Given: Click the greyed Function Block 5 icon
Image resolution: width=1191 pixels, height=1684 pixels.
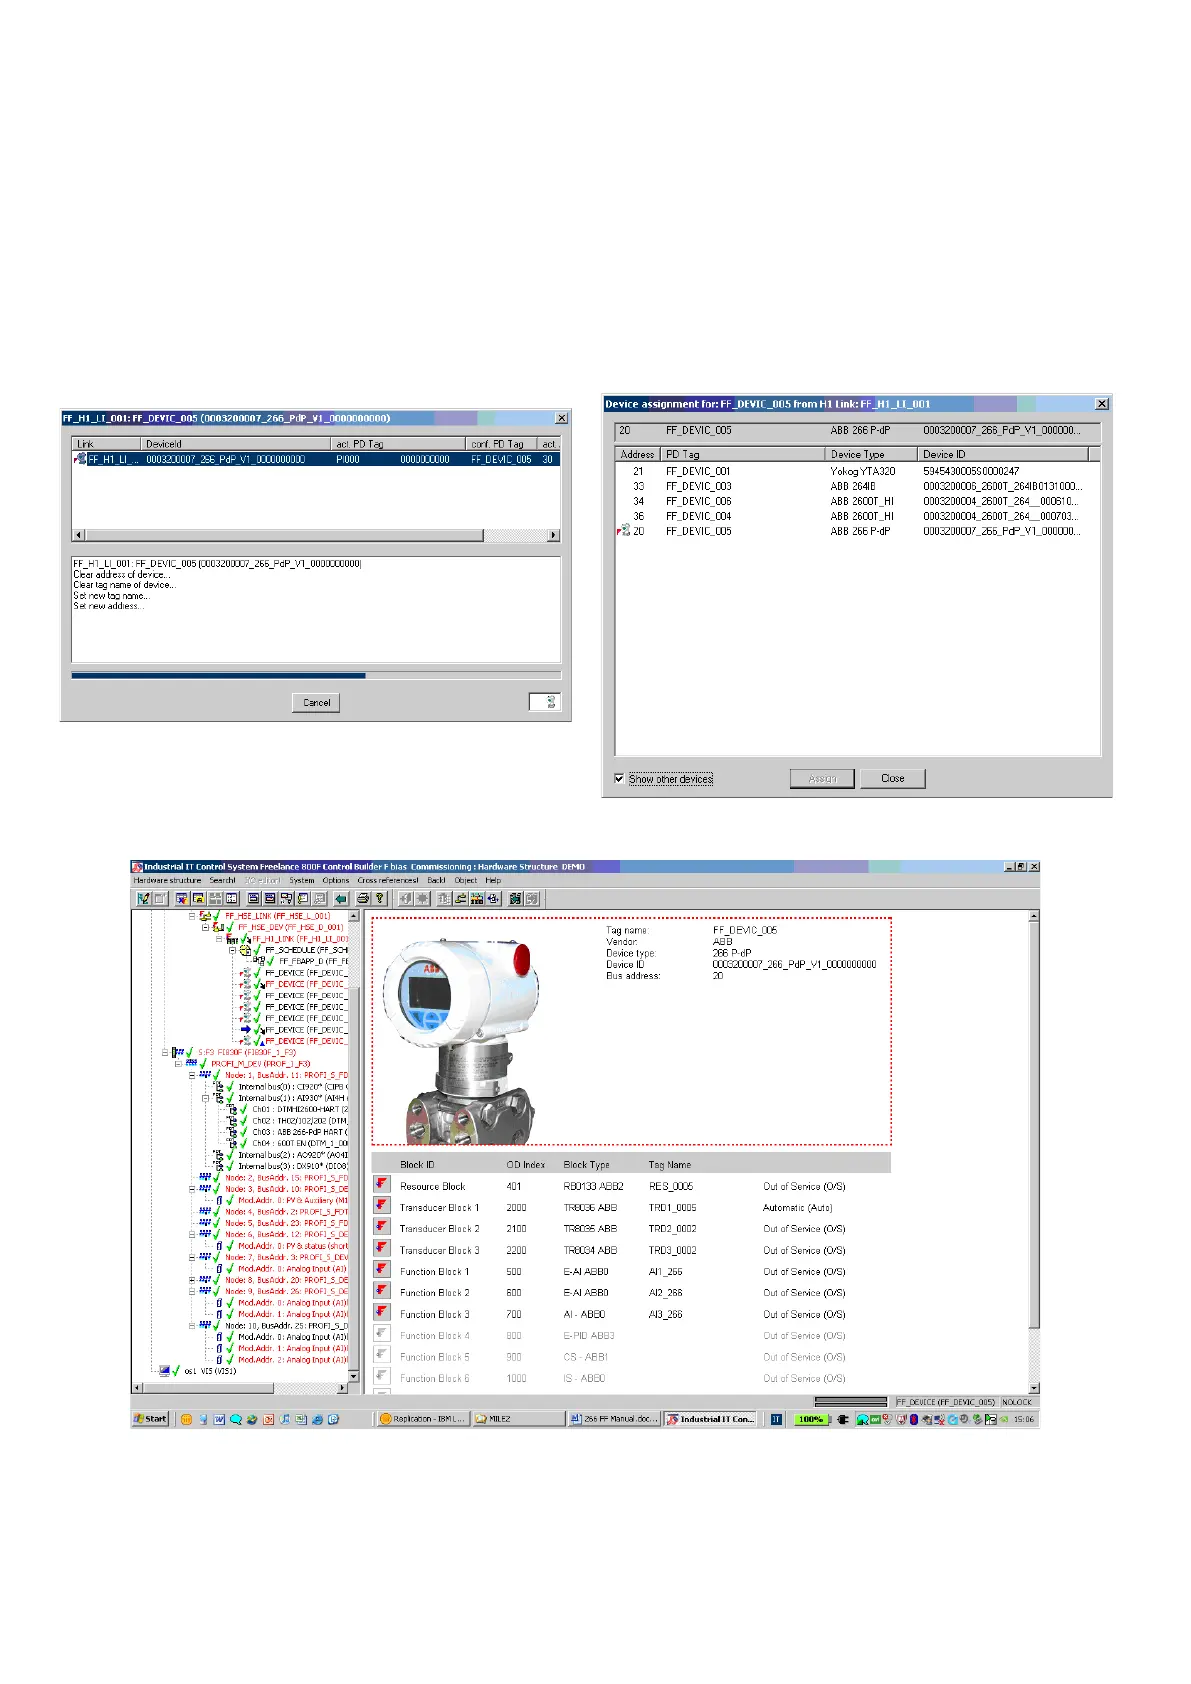Looking at the screenshot, I should point(382,1355).
